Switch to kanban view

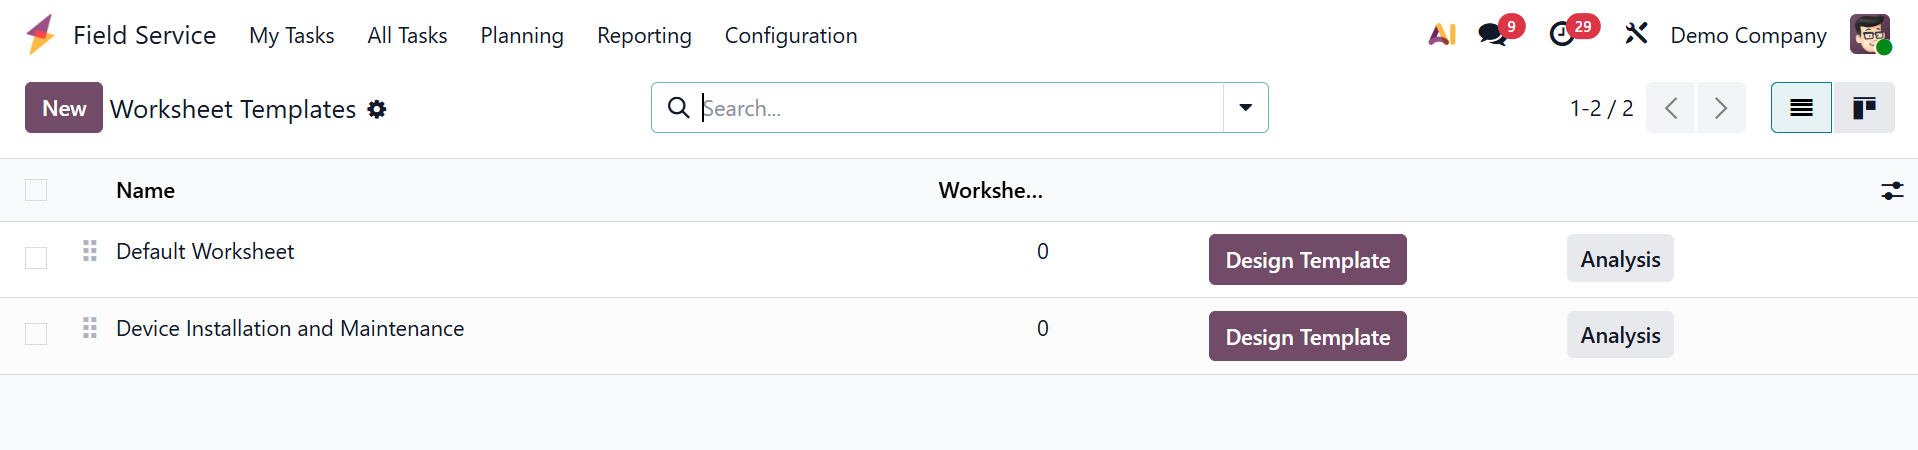1863,108
